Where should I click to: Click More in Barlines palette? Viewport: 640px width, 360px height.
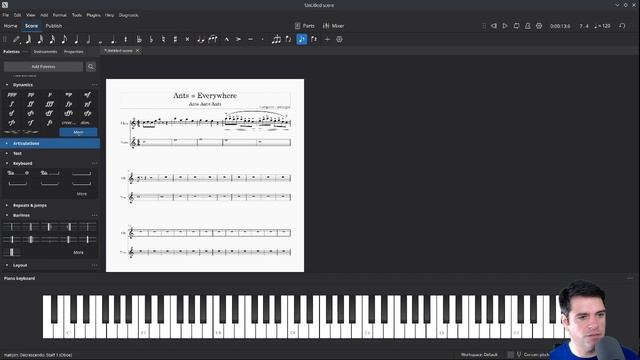point(78,253)
